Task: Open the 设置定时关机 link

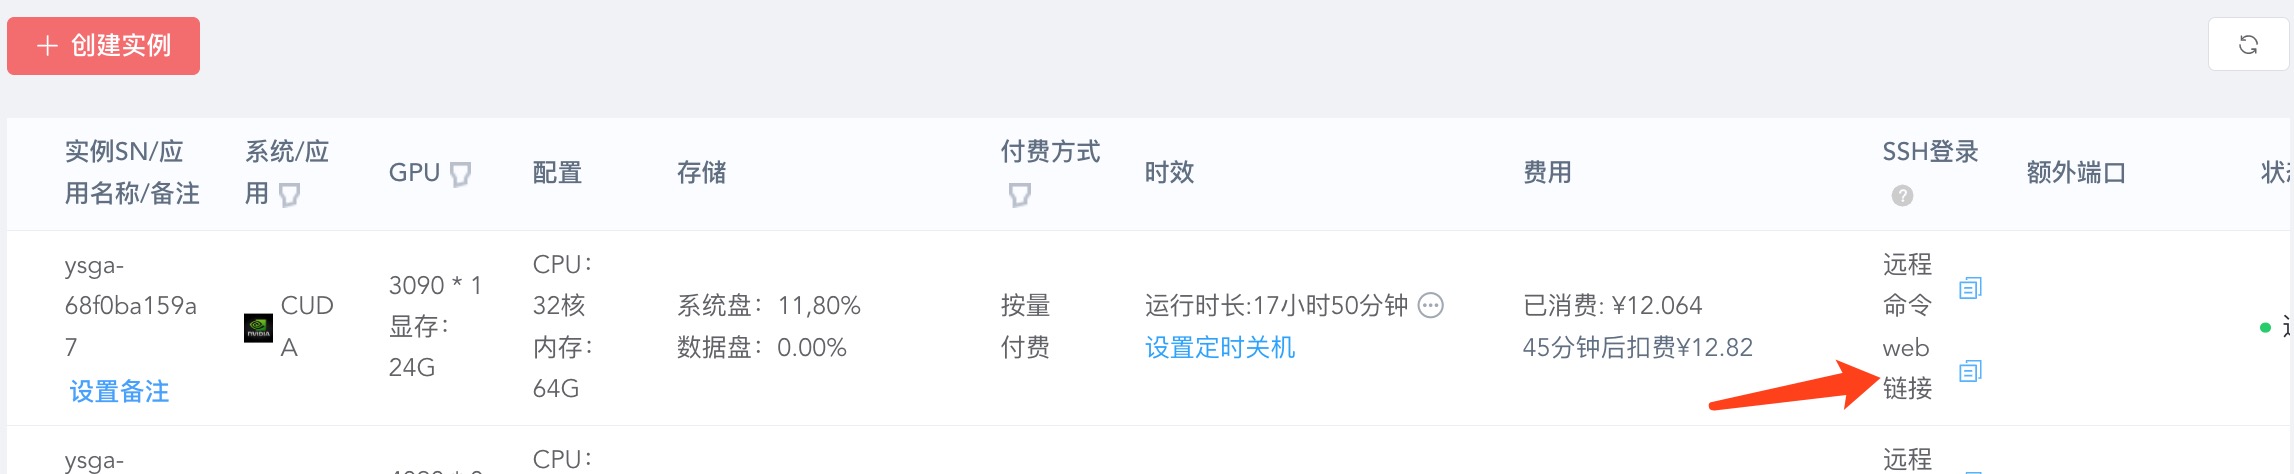Action: point(1219,347)
